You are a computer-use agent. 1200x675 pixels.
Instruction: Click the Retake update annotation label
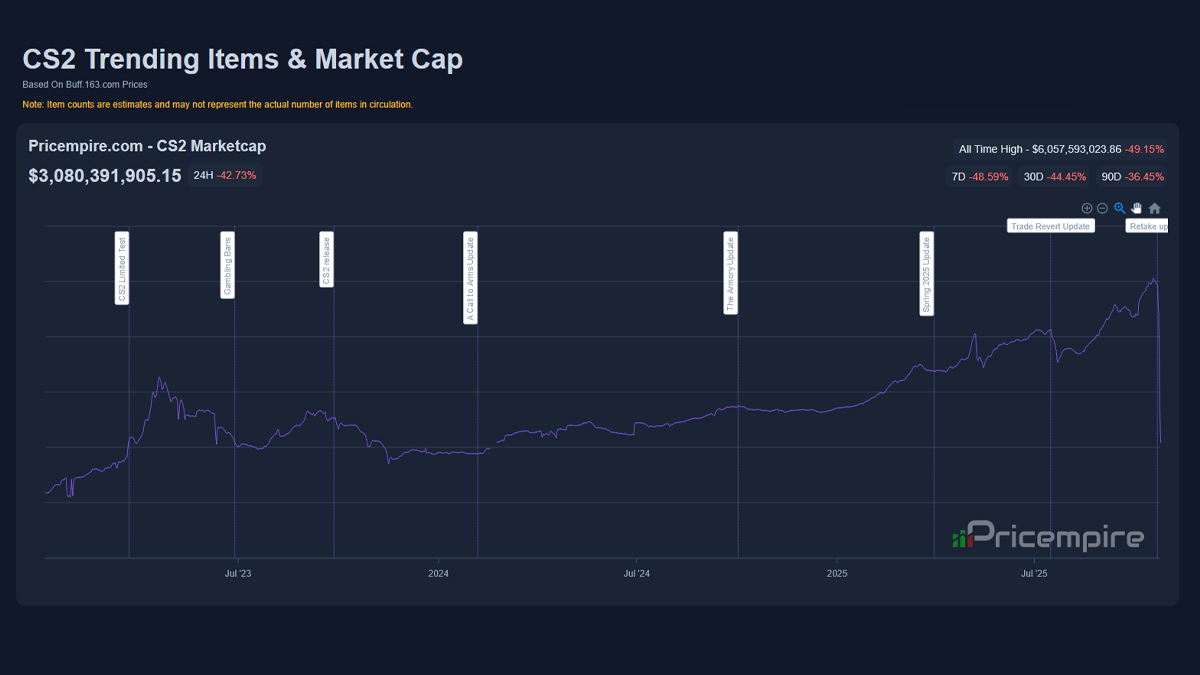1147,226
